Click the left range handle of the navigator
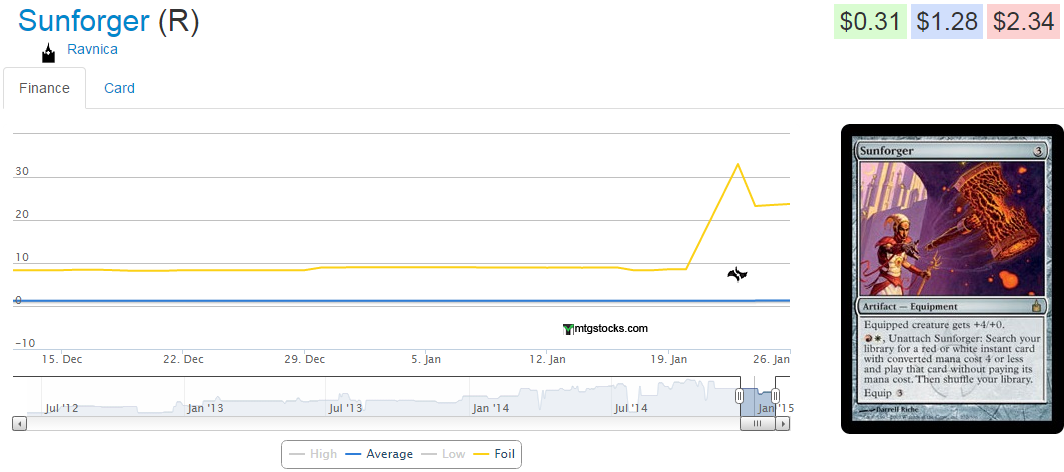The image size is (1064, 472). pos(740,396)
